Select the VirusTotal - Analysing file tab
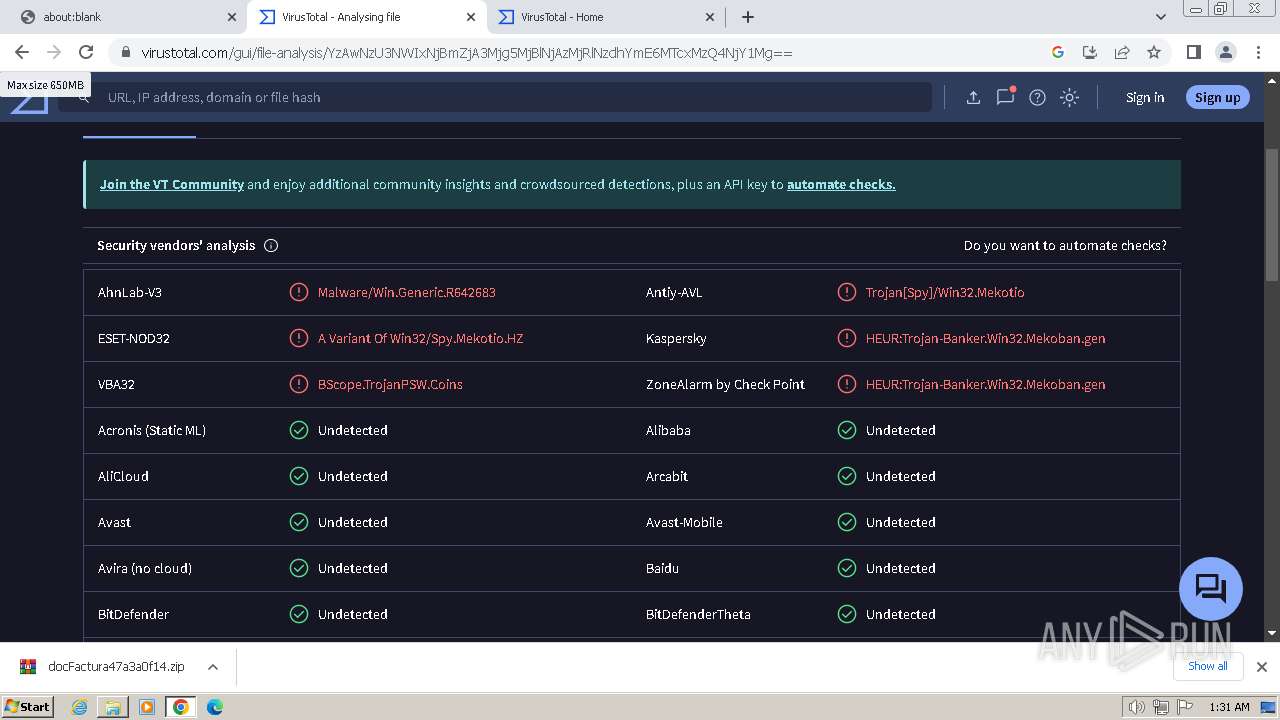This screenshot has width=1280, height=720. click(366, 17)
